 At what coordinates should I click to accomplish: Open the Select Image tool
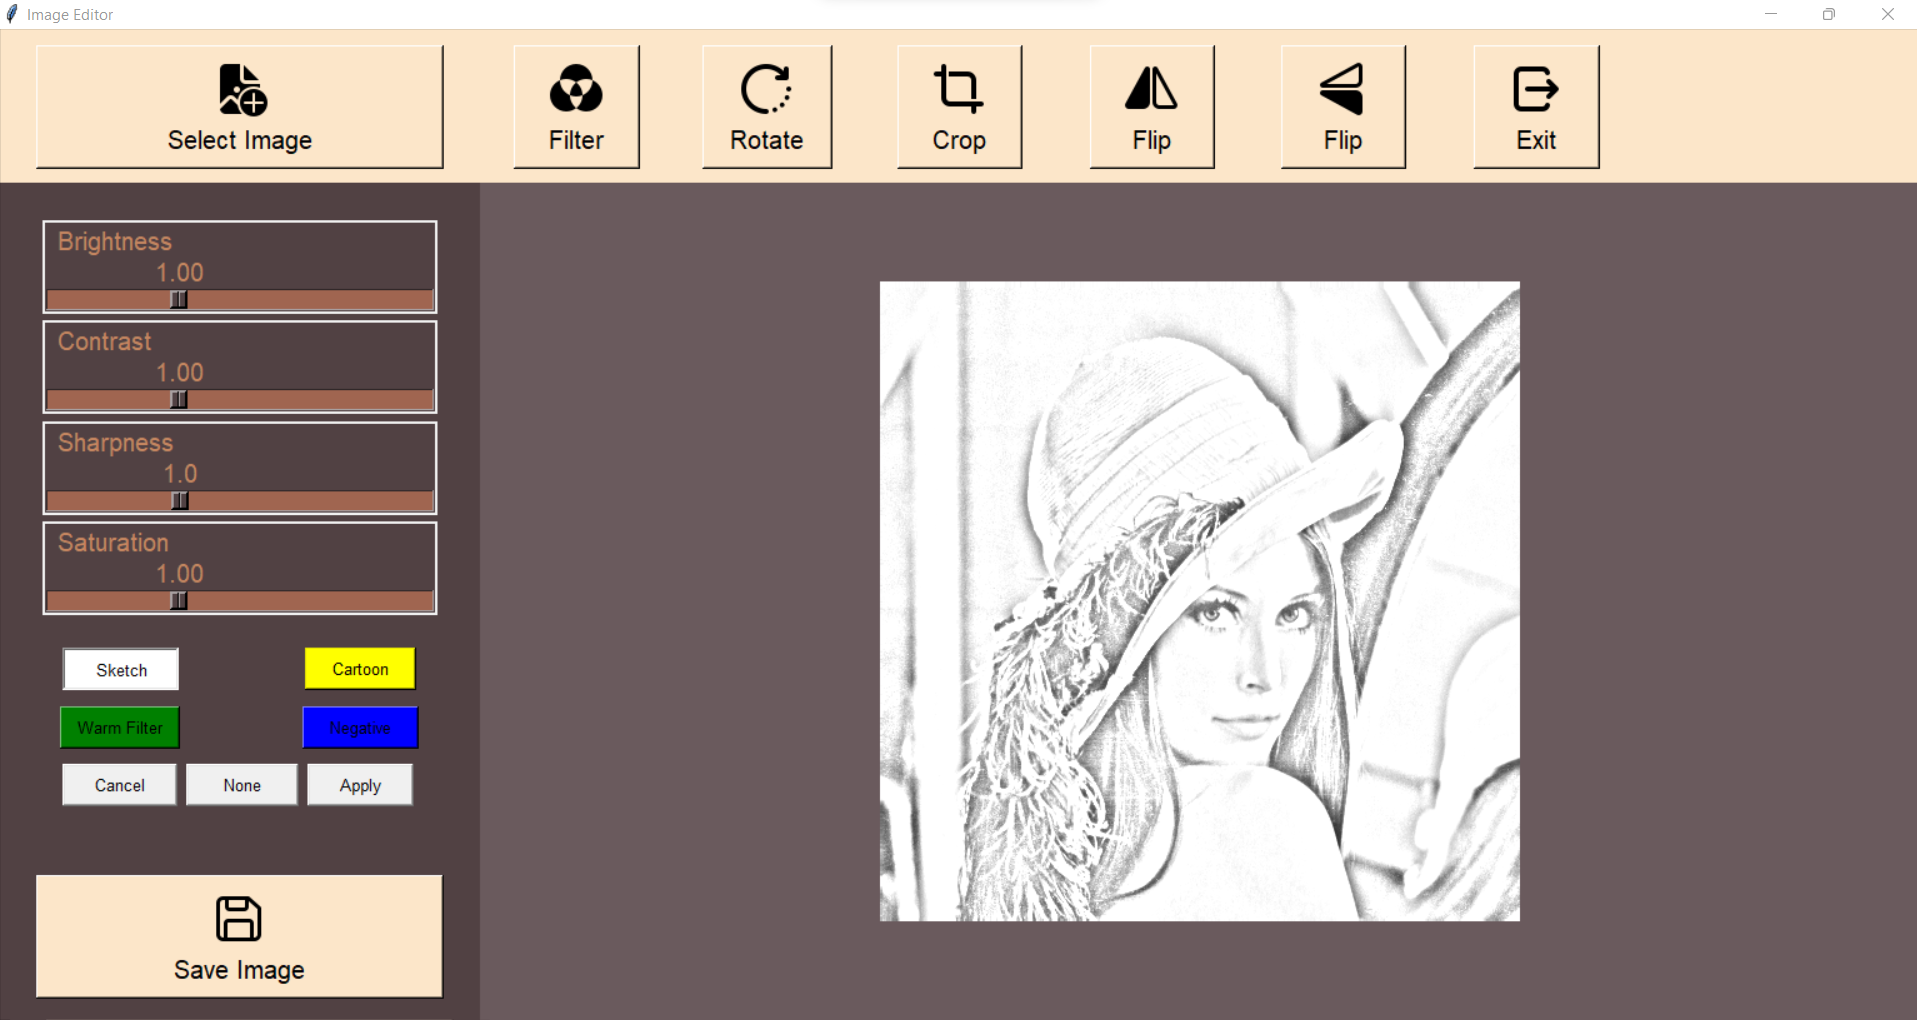point(238,107)
